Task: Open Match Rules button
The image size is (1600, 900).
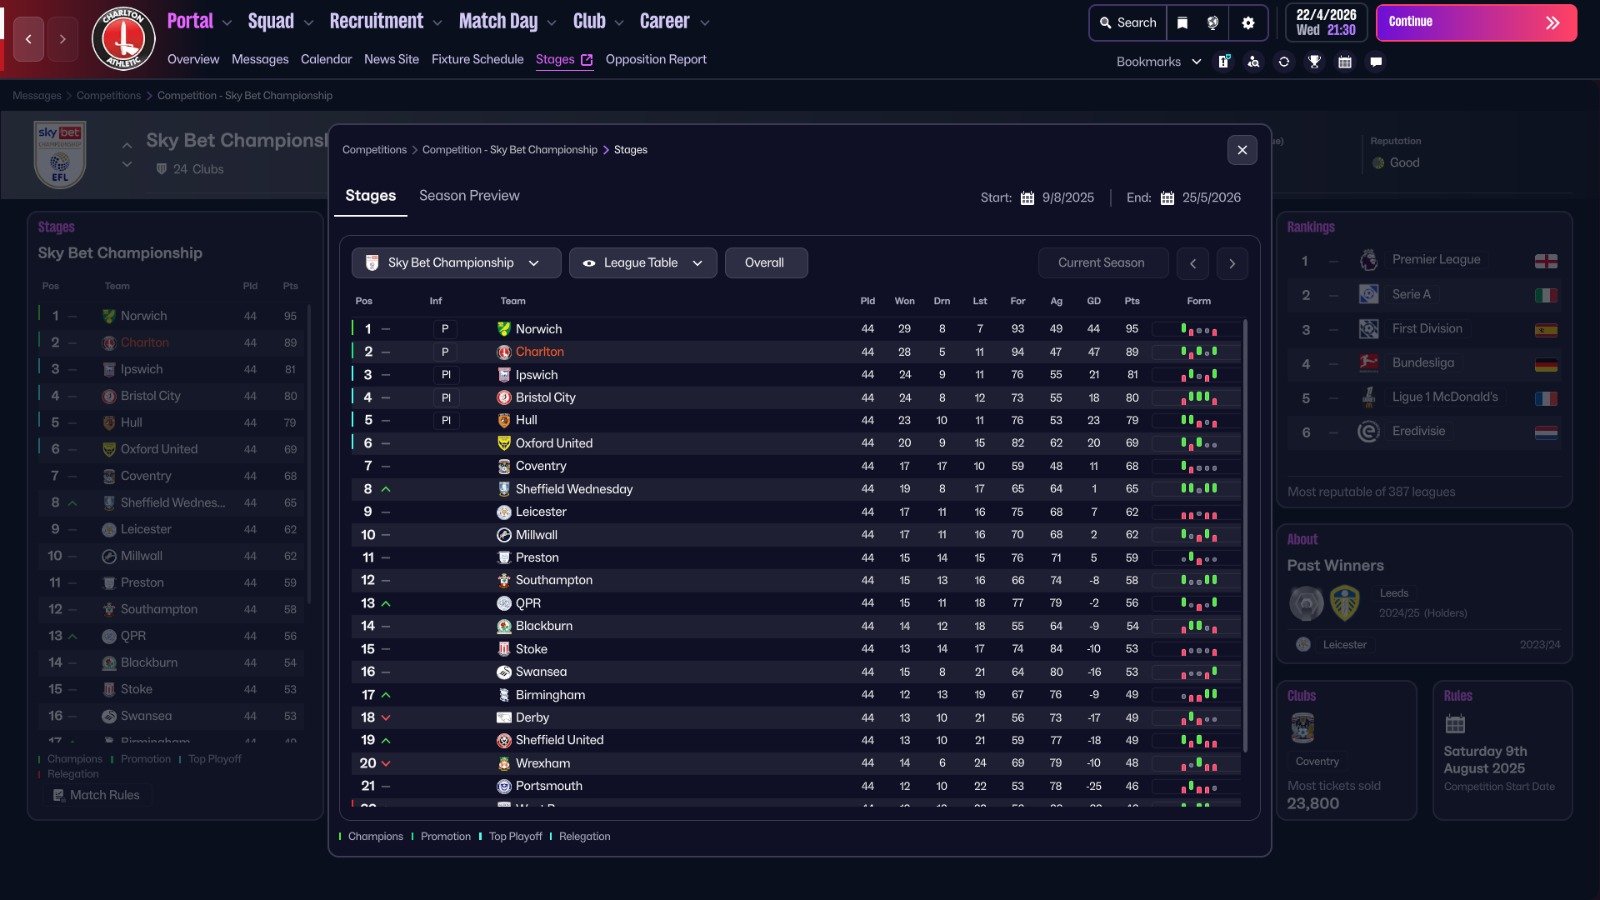Action: point(99,795)
